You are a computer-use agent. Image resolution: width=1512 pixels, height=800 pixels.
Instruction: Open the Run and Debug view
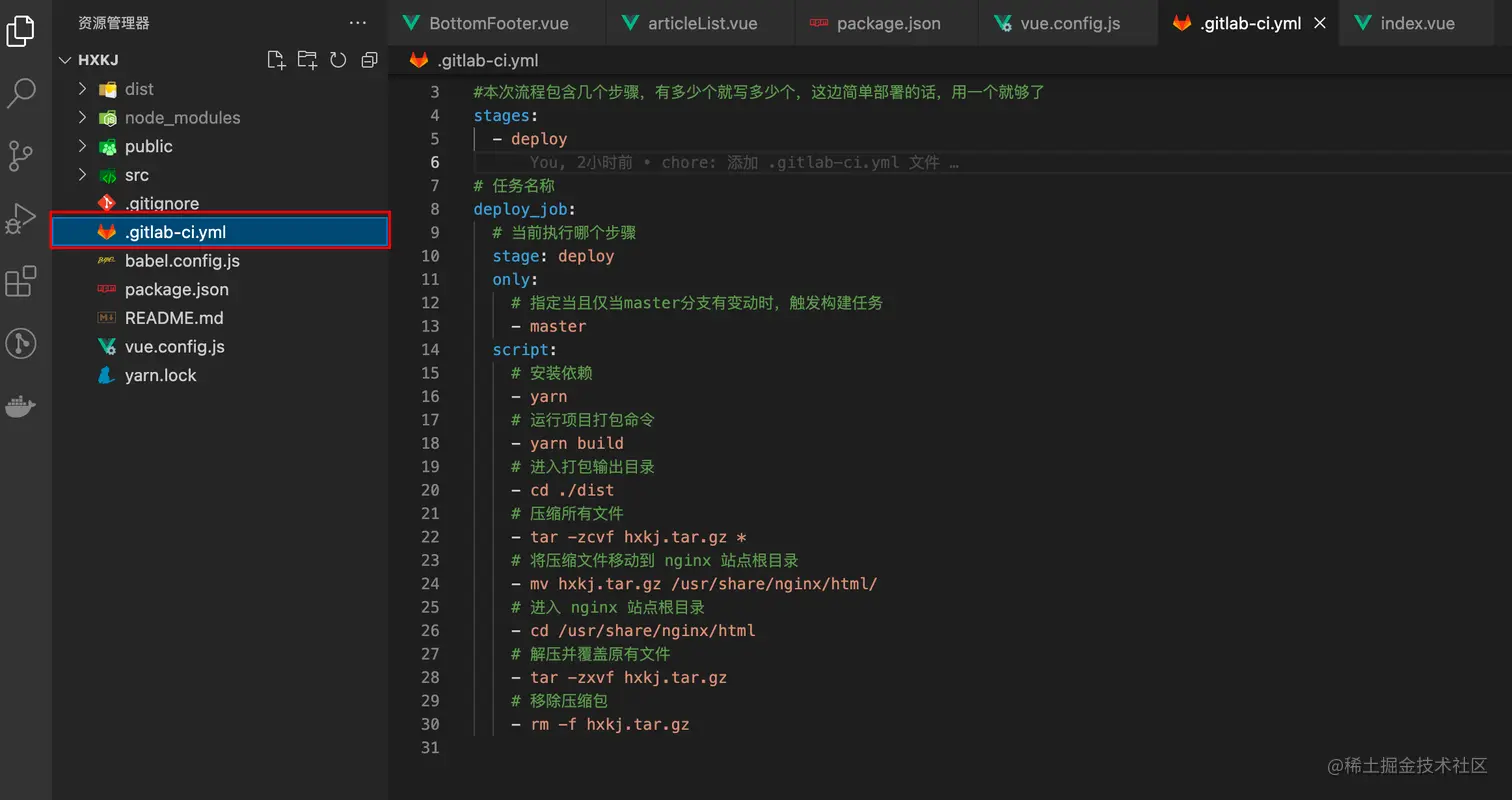21,218
